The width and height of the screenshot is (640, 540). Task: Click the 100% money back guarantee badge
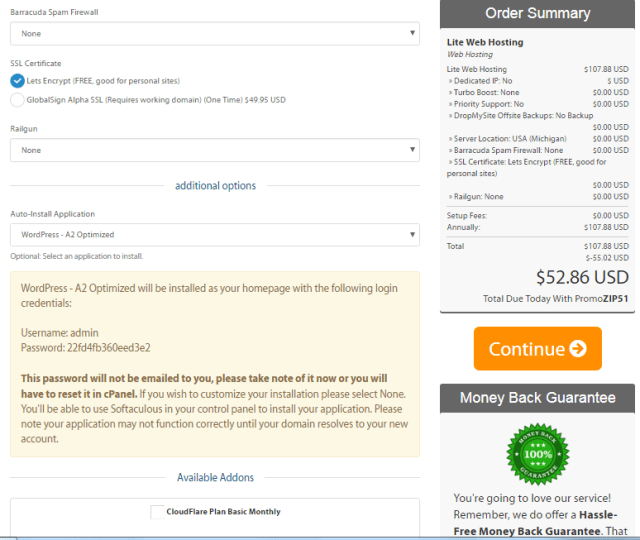[537, 455]
